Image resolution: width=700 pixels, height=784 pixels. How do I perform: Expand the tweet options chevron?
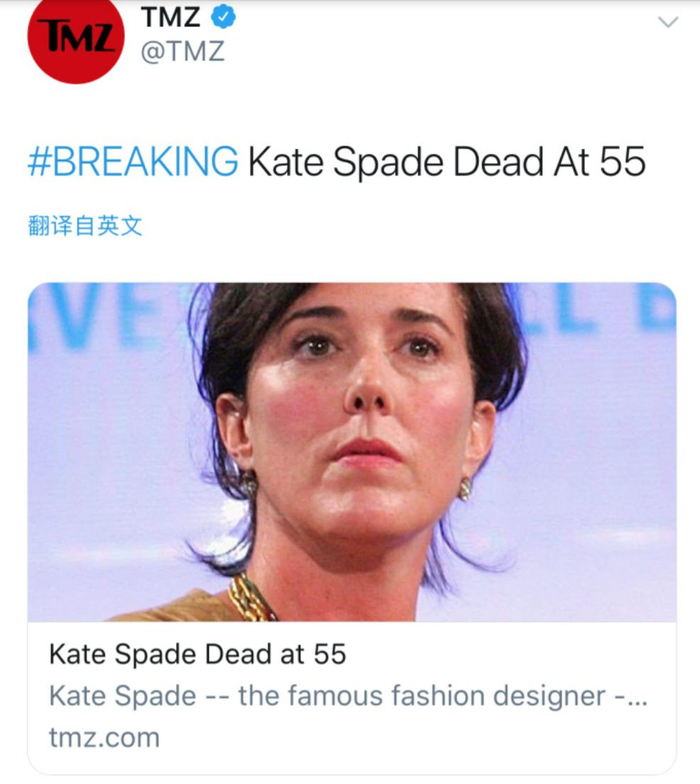pos(667,22)
